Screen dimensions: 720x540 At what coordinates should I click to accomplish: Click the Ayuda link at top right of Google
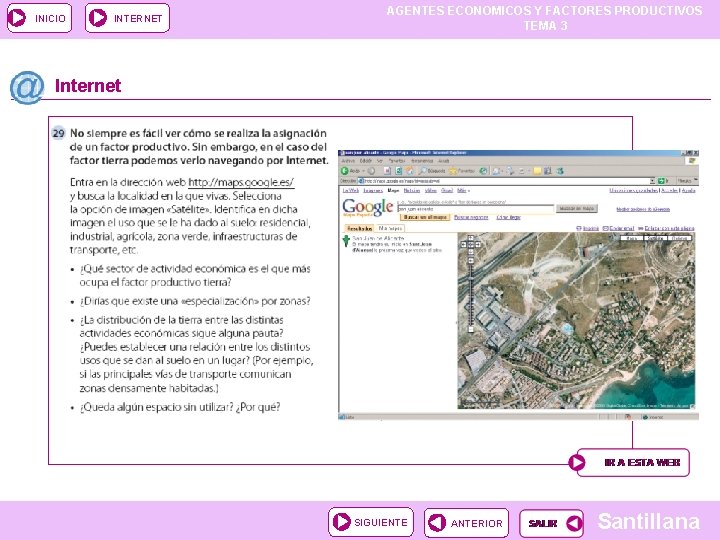click(688, 191)
